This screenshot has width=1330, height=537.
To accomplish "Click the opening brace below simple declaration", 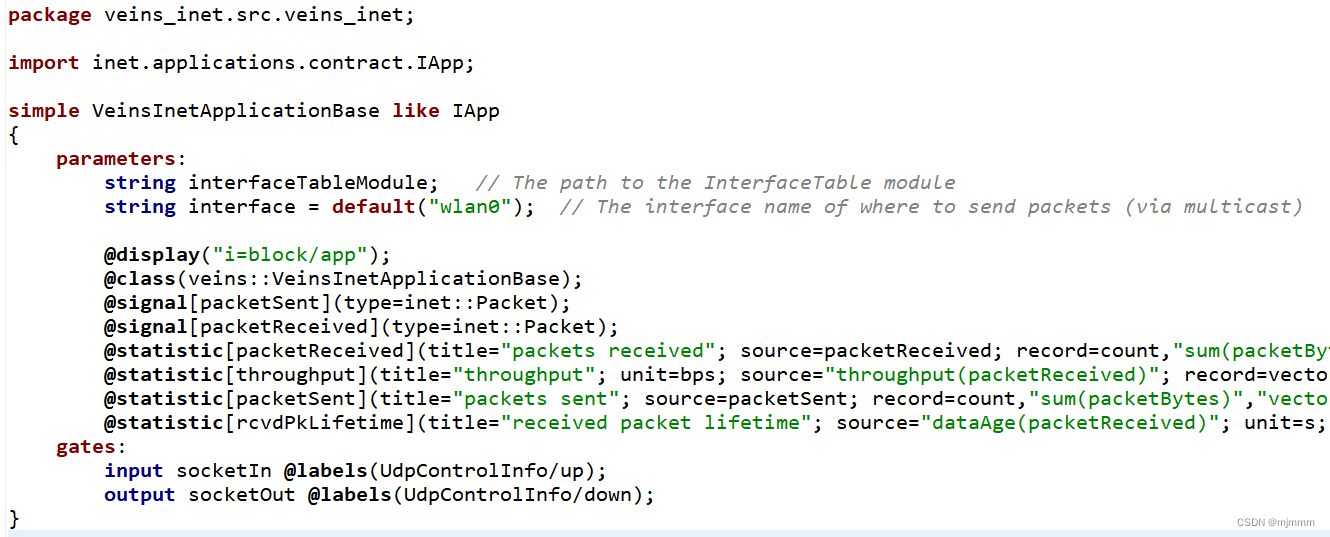I will pos(14,135).
